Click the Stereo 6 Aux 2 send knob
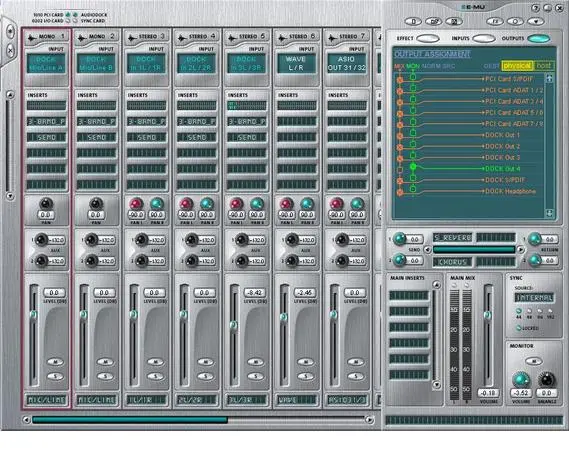This screenshot has height=450, width=569. tap(291, 261)
